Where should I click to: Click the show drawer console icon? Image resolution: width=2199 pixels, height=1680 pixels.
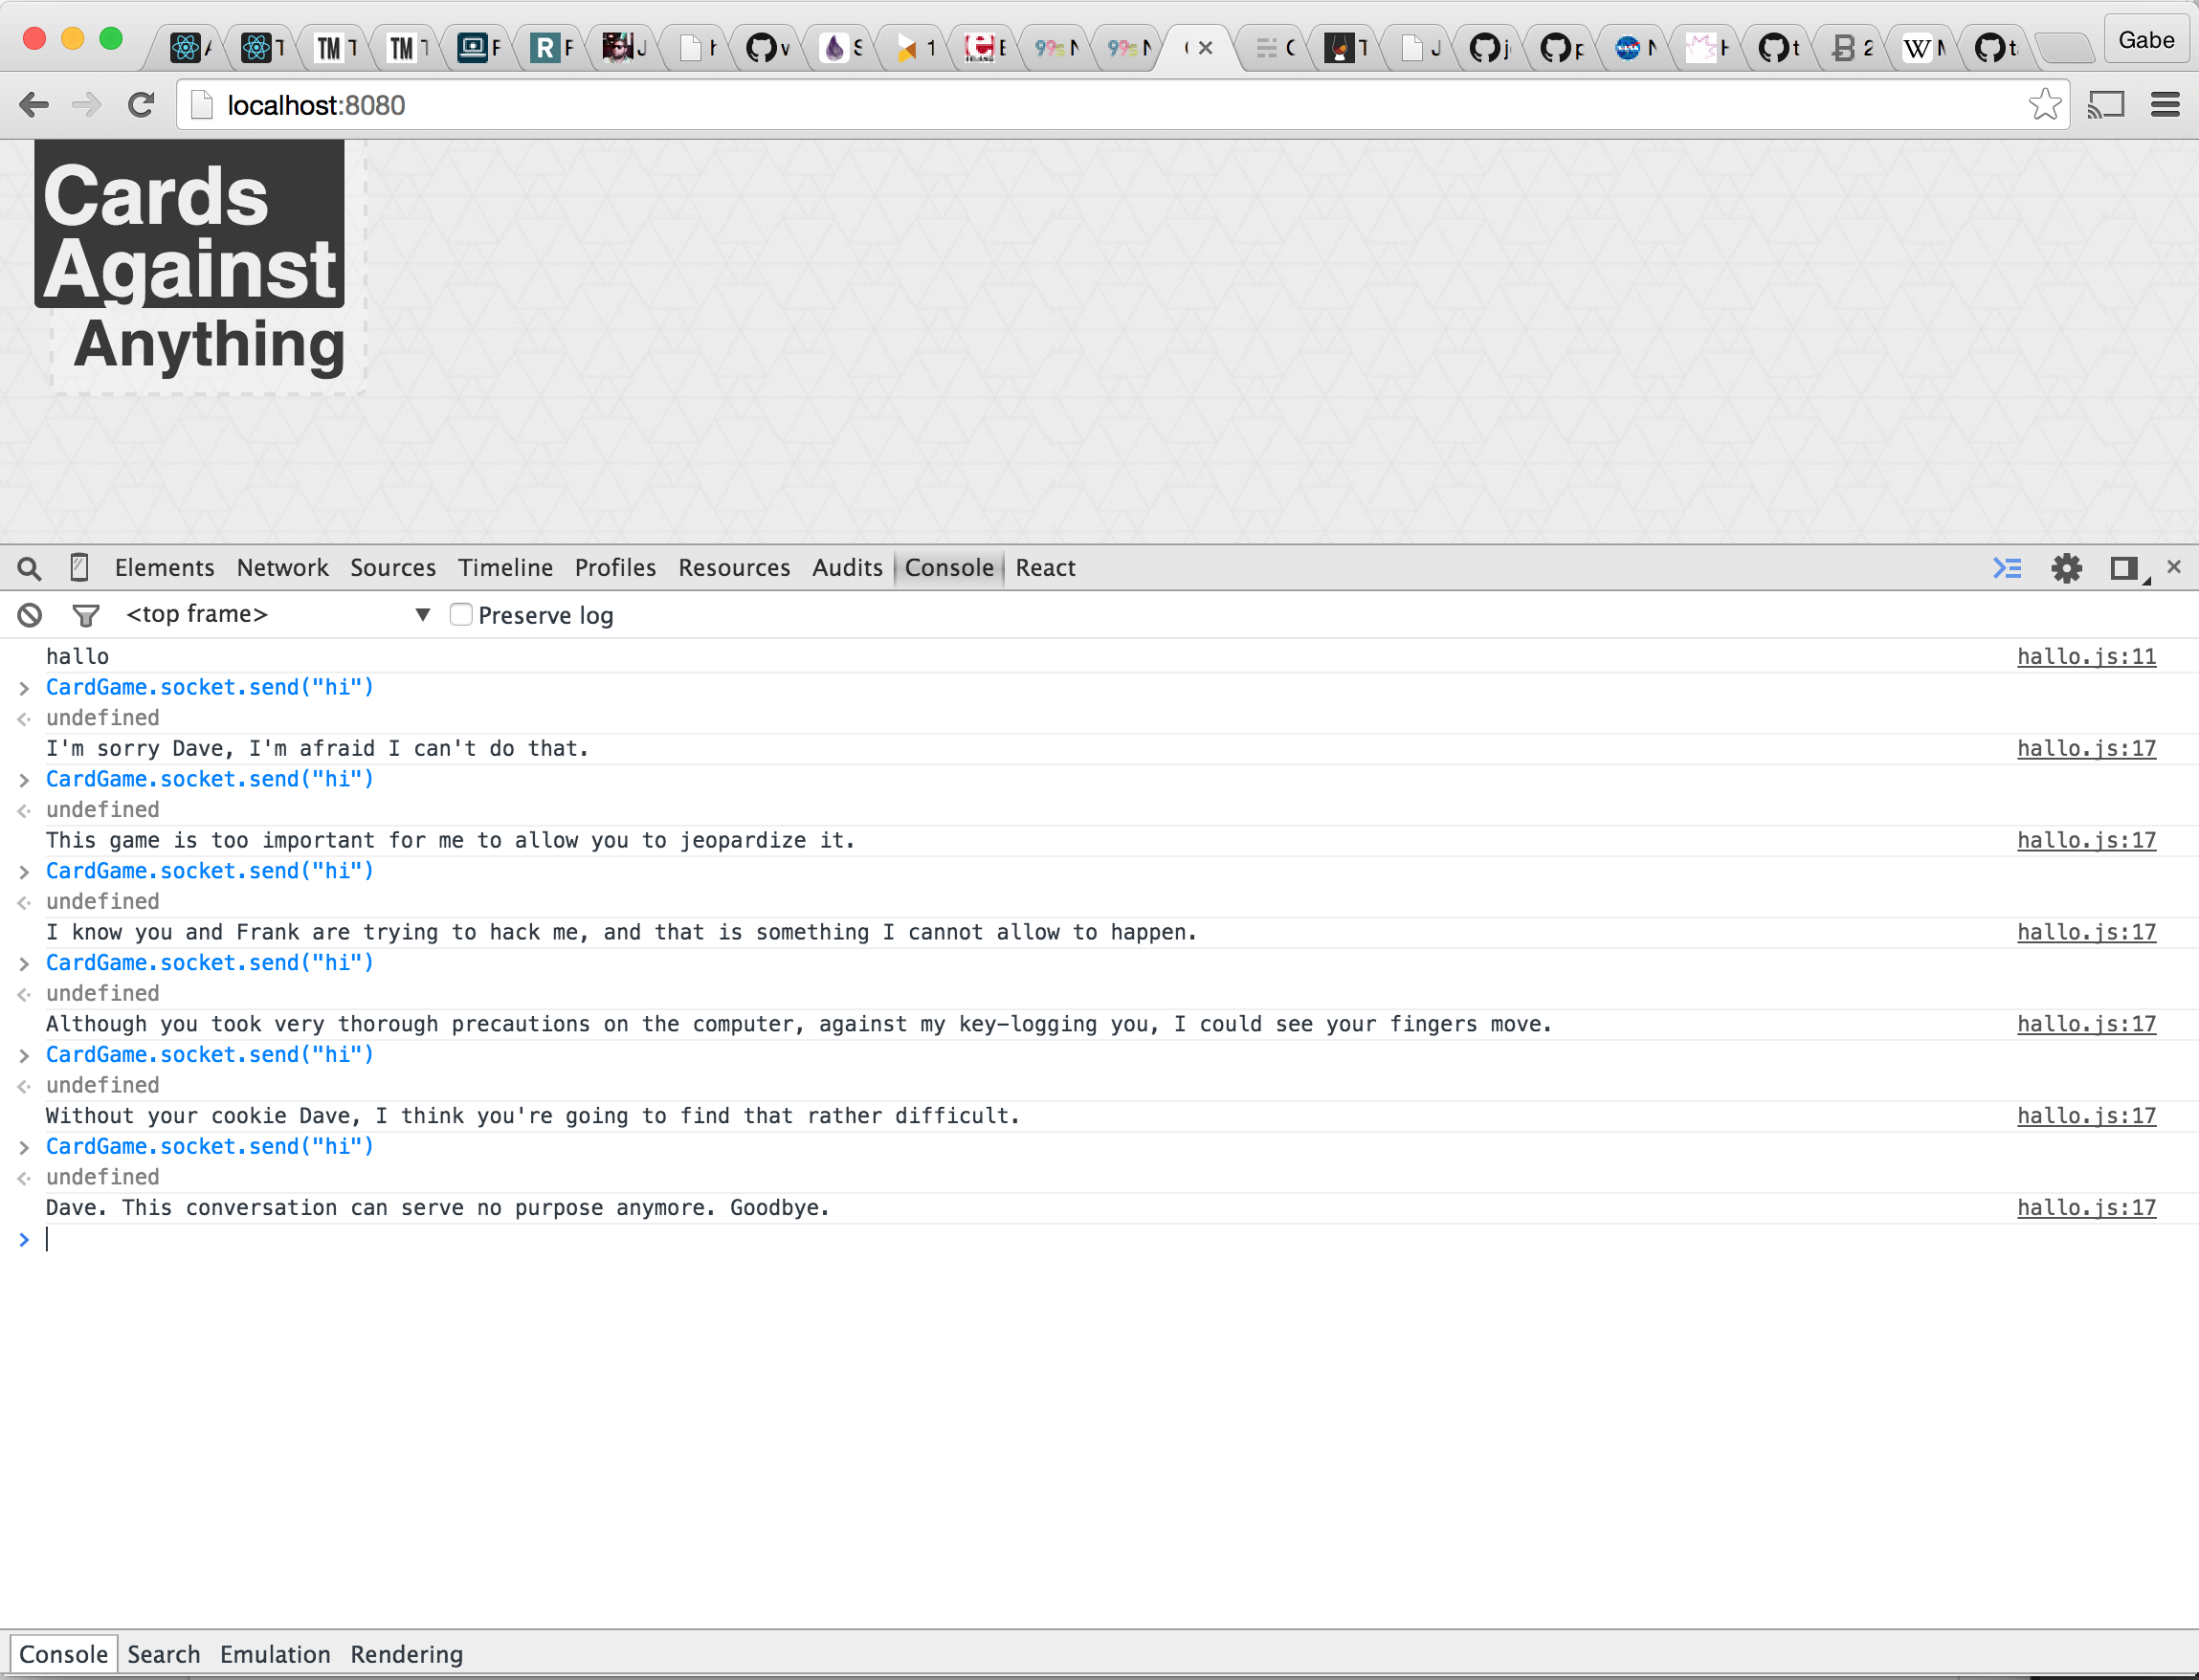coord(2006,568)
